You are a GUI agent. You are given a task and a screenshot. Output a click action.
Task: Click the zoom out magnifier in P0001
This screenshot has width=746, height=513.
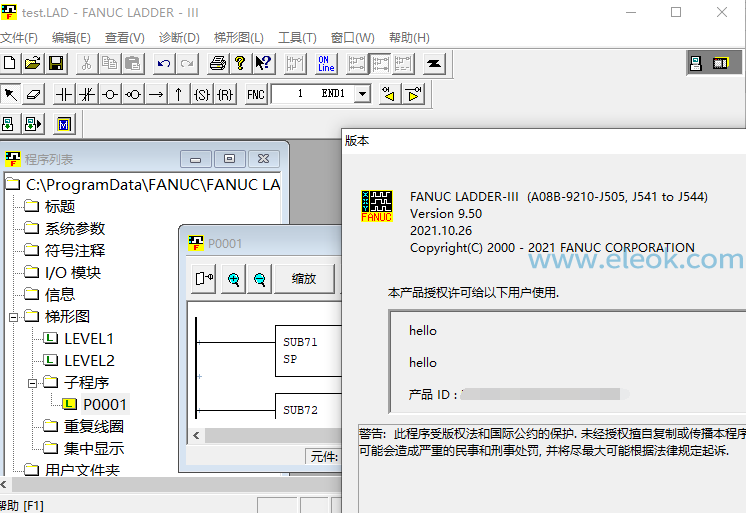[260, 278]
